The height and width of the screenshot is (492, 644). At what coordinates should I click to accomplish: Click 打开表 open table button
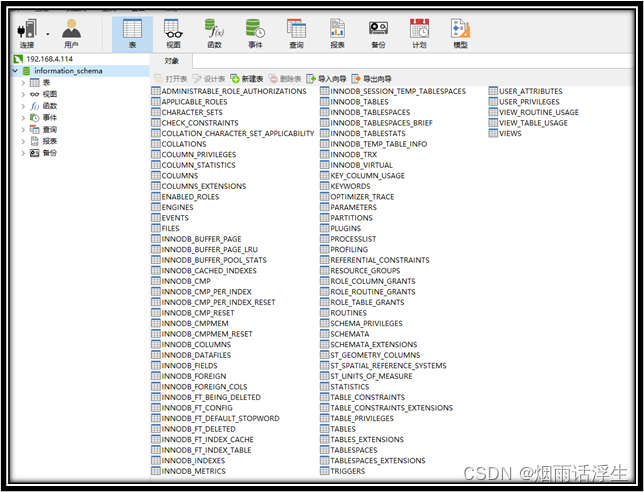click(x=170, y=79)
